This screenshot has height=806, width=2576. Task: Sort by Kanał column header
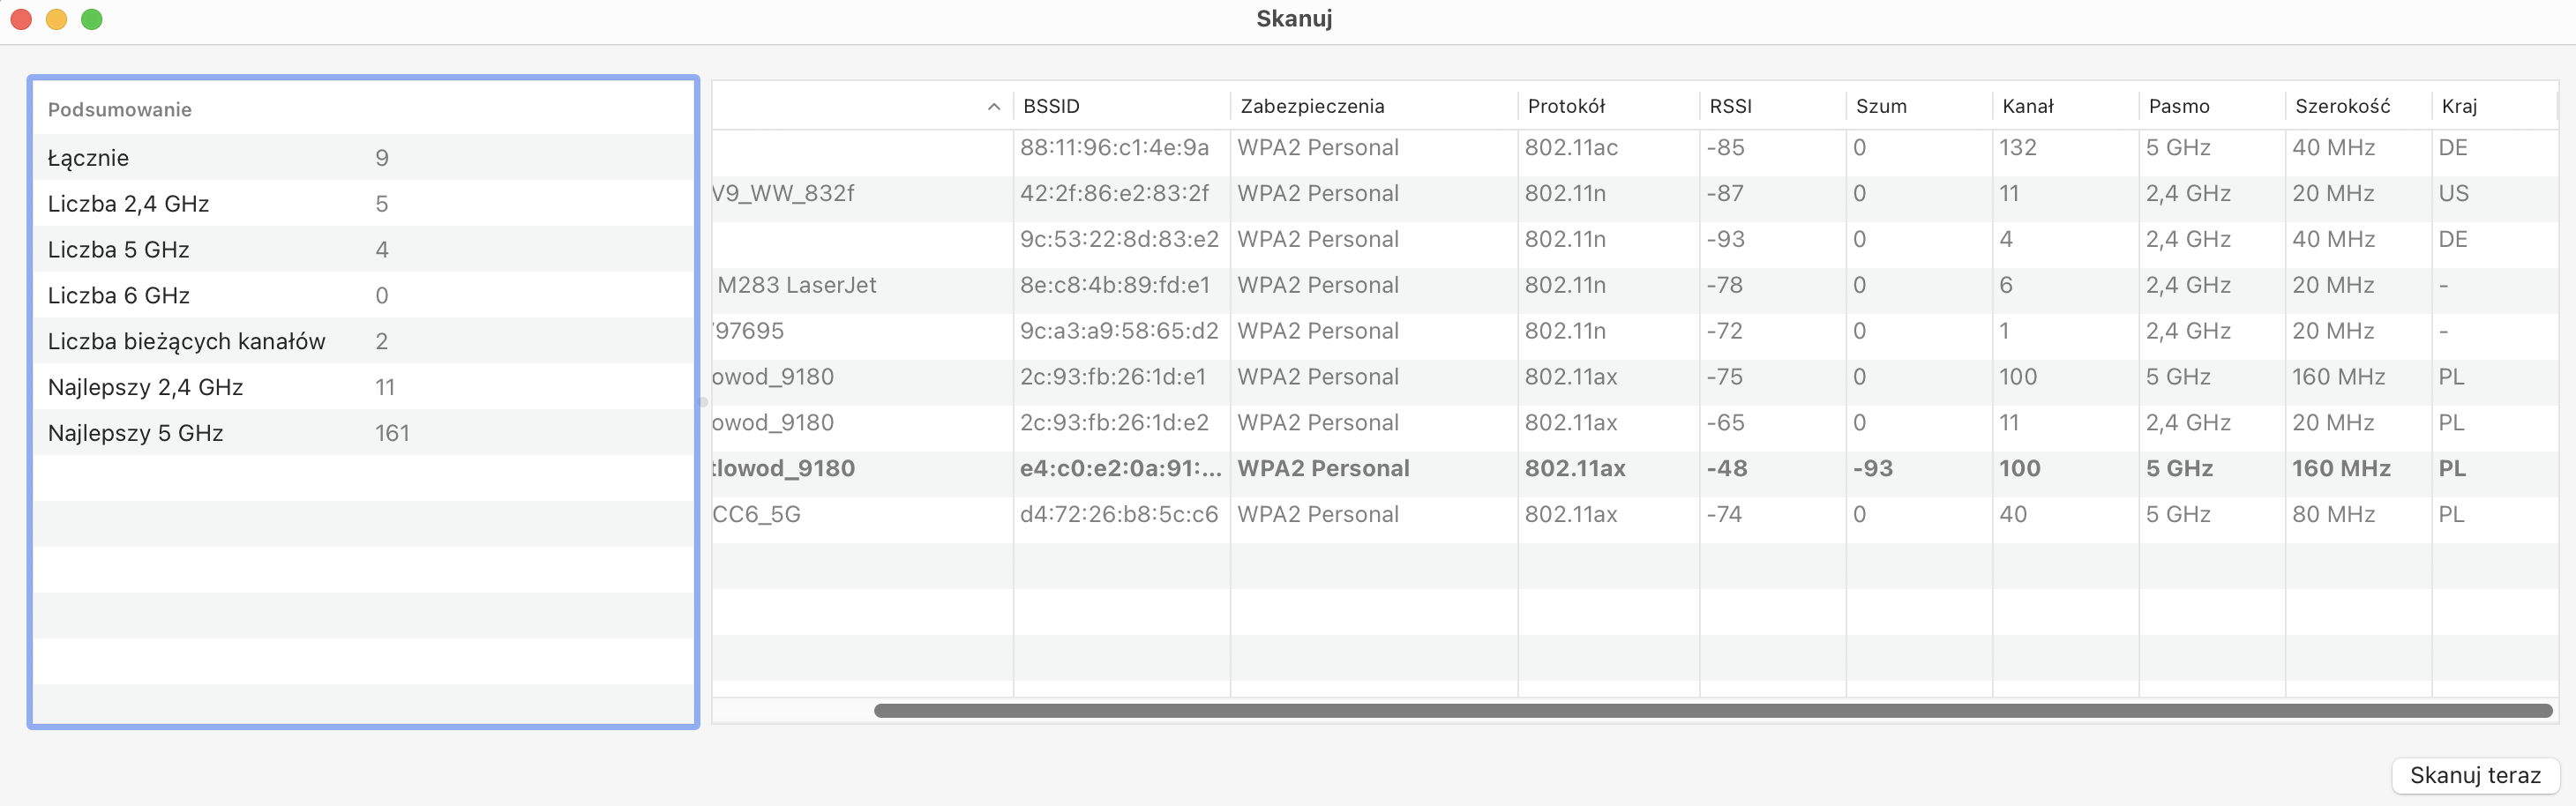pyautogui.click(x=2065, y=106)
